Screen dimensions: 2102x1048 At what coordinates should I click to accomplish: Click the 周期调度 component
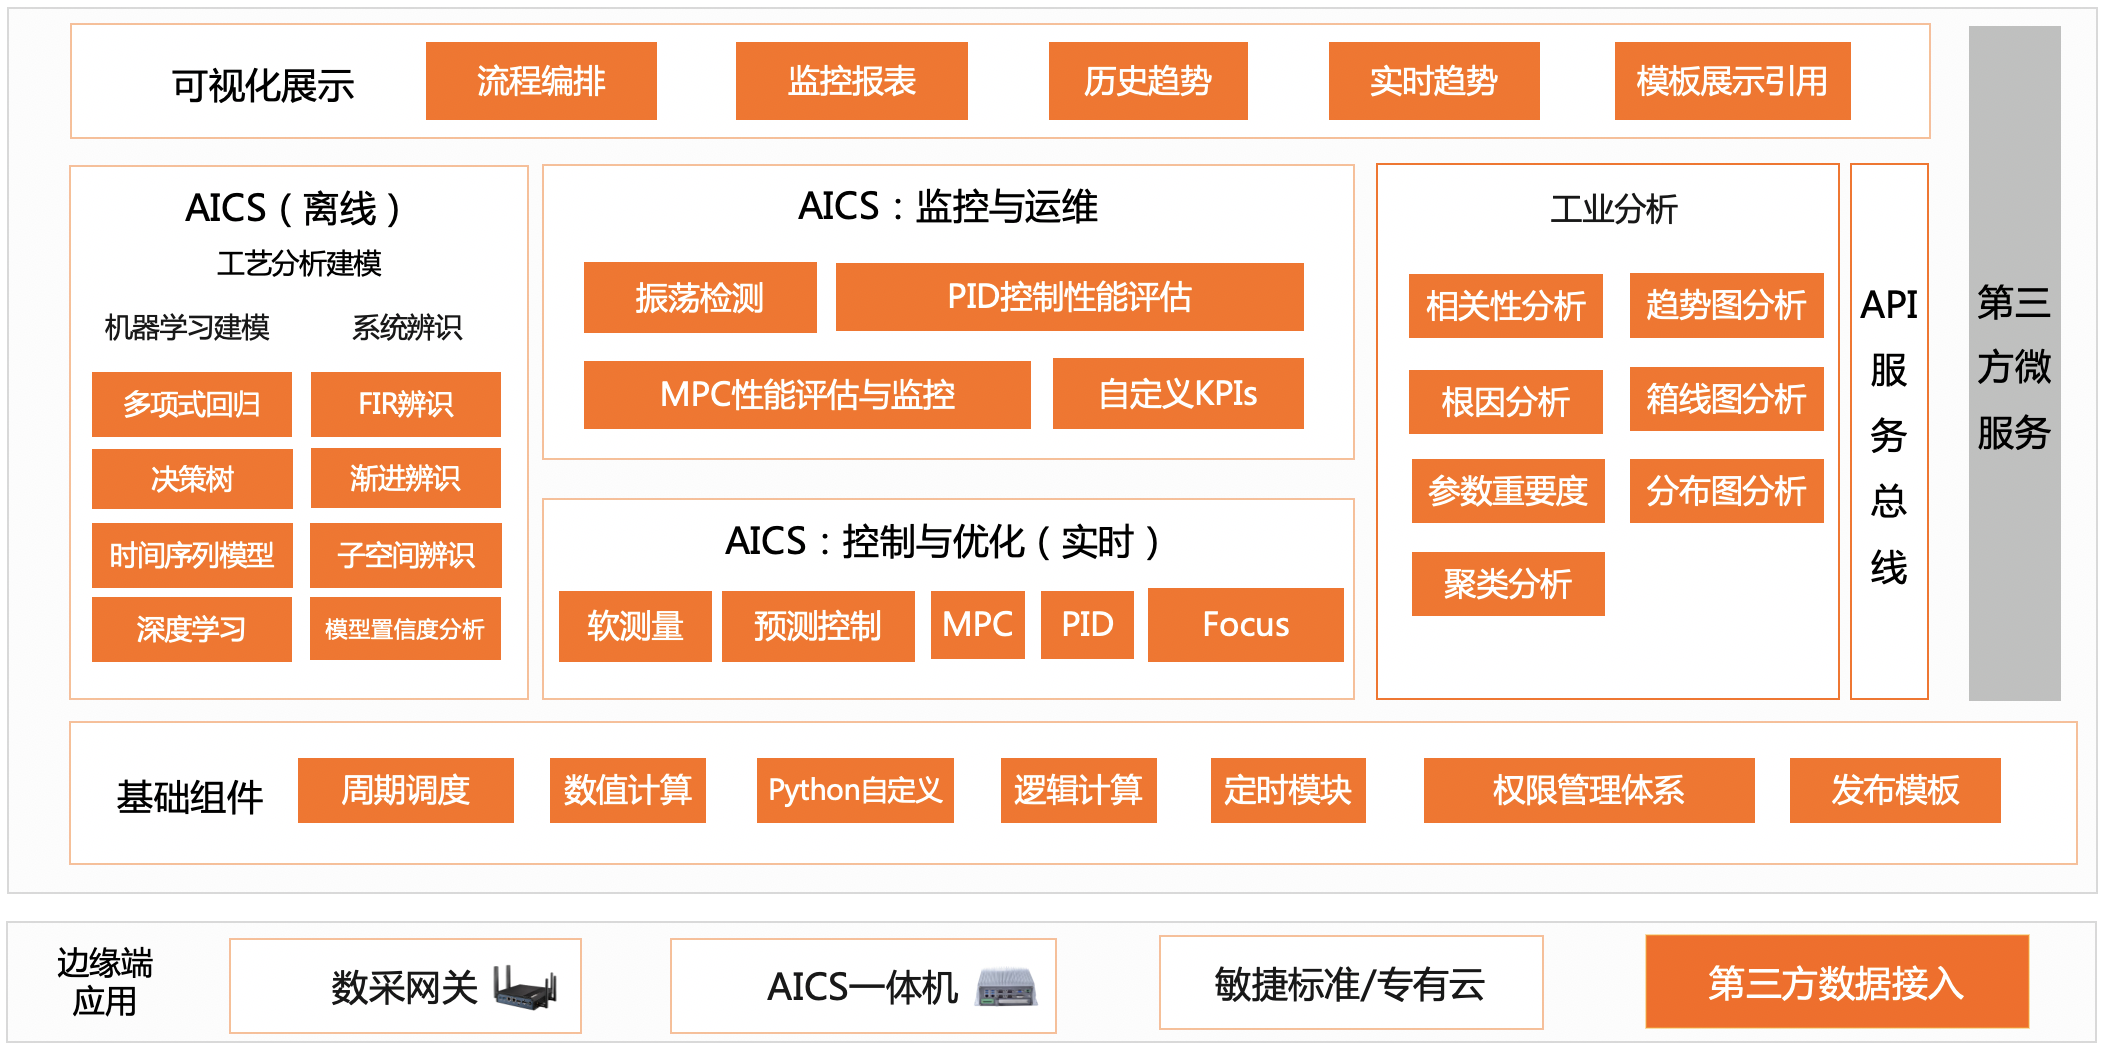point(406,790)
